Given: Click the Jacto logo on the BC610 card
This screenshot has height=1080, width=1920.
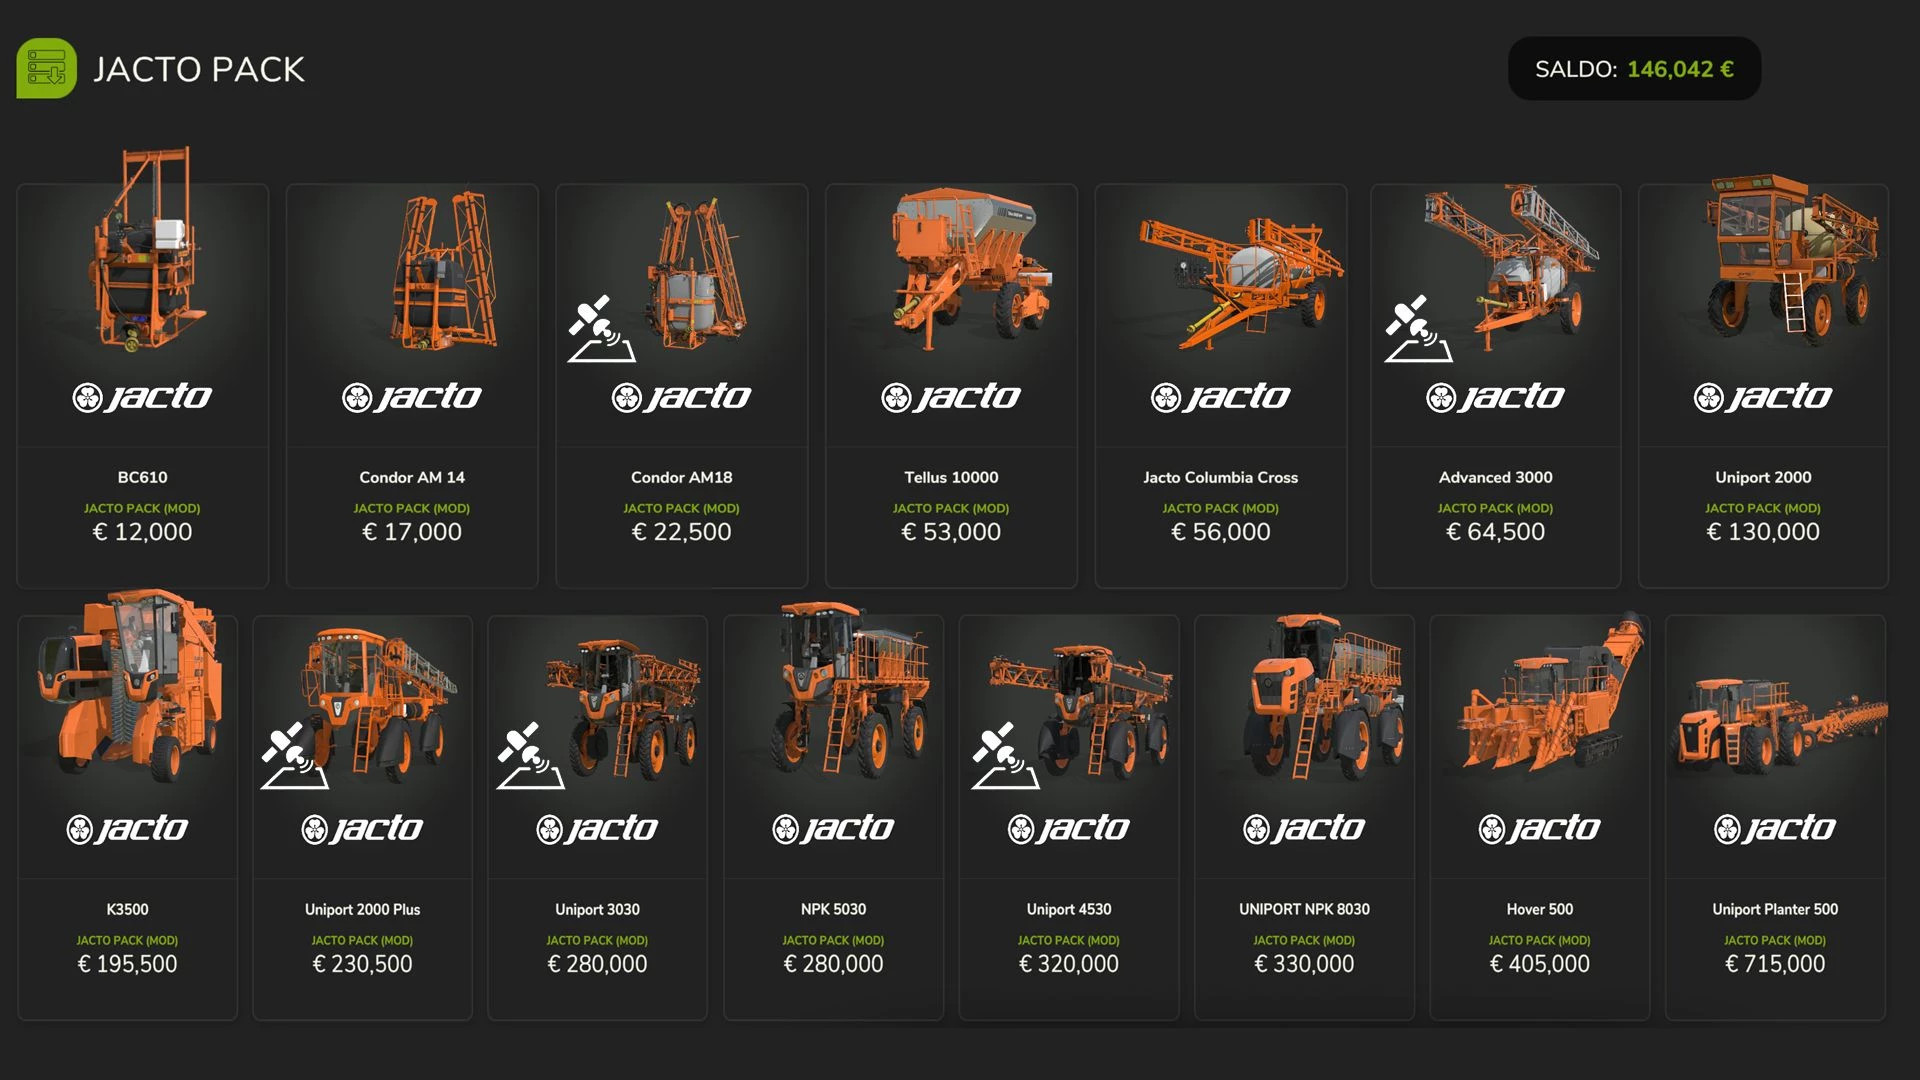Looking at the screenshot, I should coord(142,397).
